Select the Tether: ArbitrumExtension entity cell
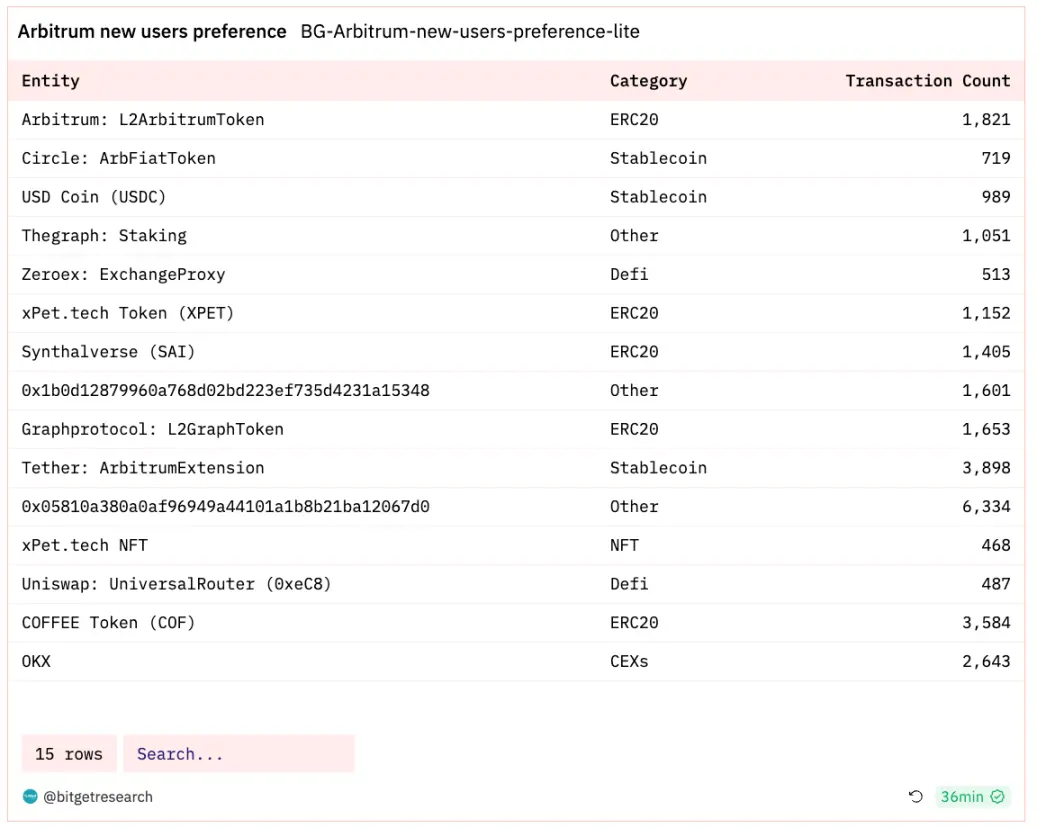Screen dimensions: 1037x828 (x=143, y=468)
